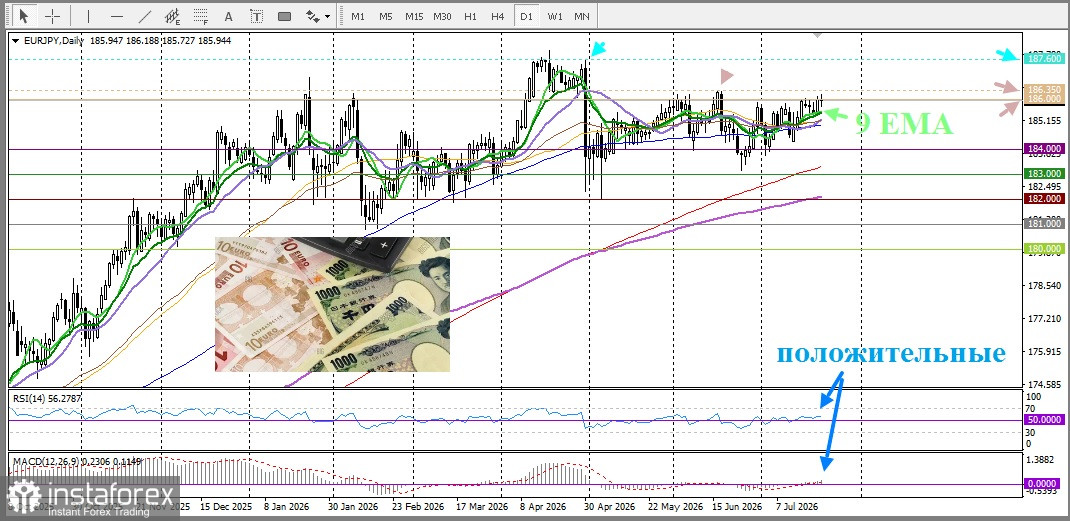Click the 178.540 price scale value
The width and height of the screenshot is (1070, 521).
pos(1043,285)
